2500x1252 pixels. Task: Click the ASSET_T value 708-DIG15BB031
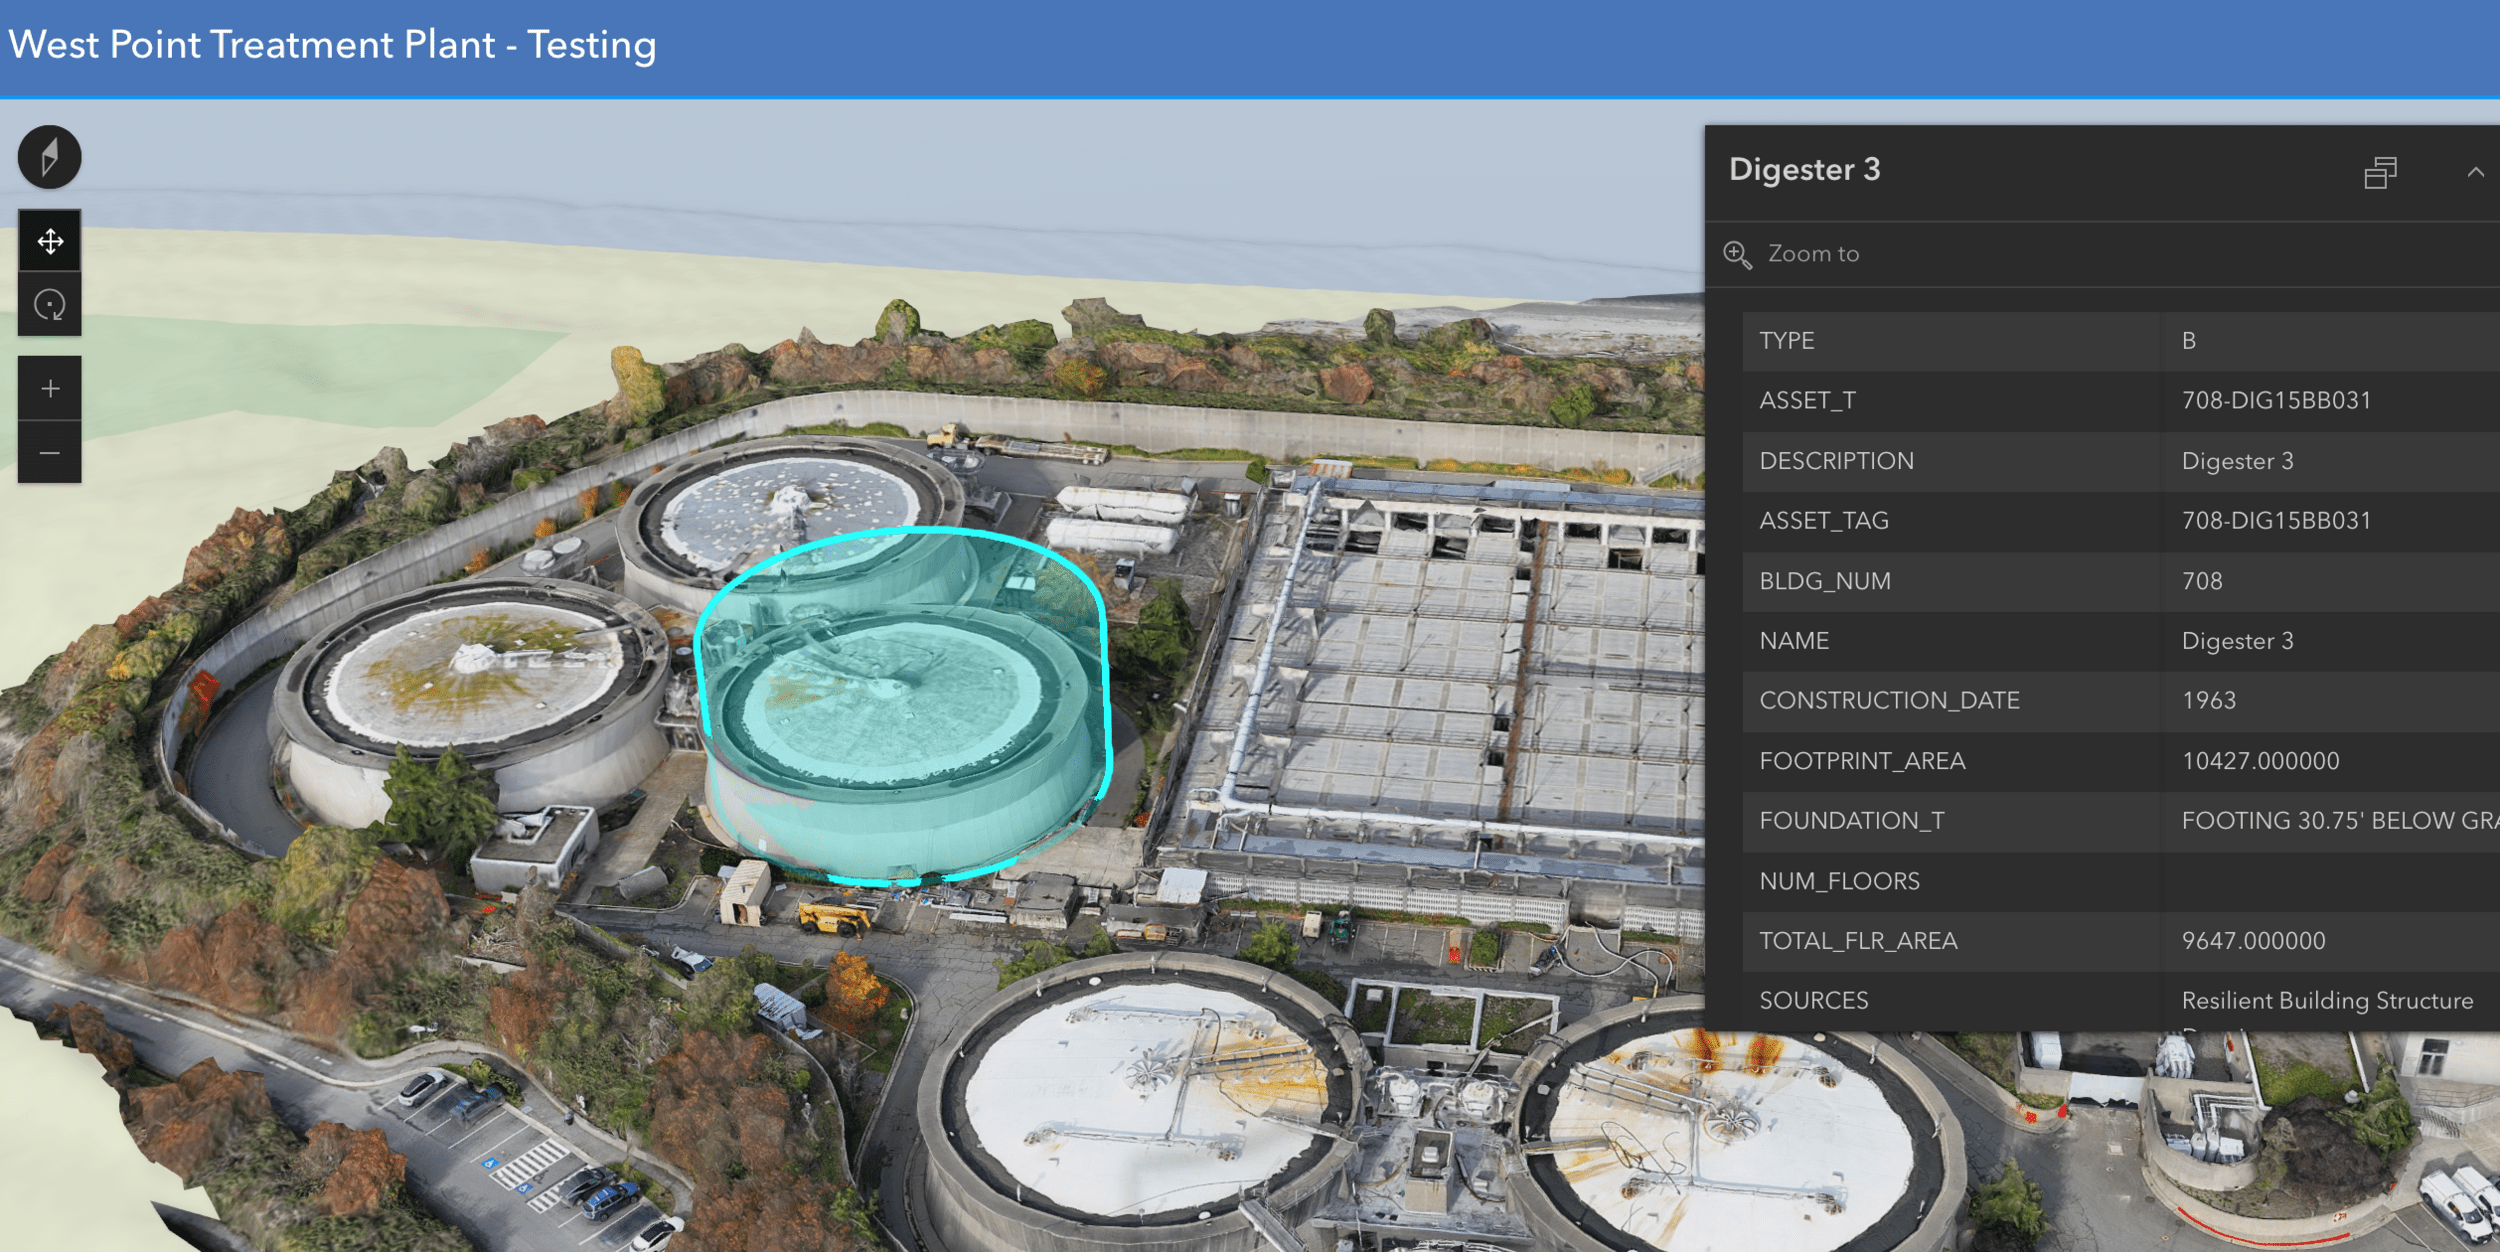click(x=2276, y=401)
